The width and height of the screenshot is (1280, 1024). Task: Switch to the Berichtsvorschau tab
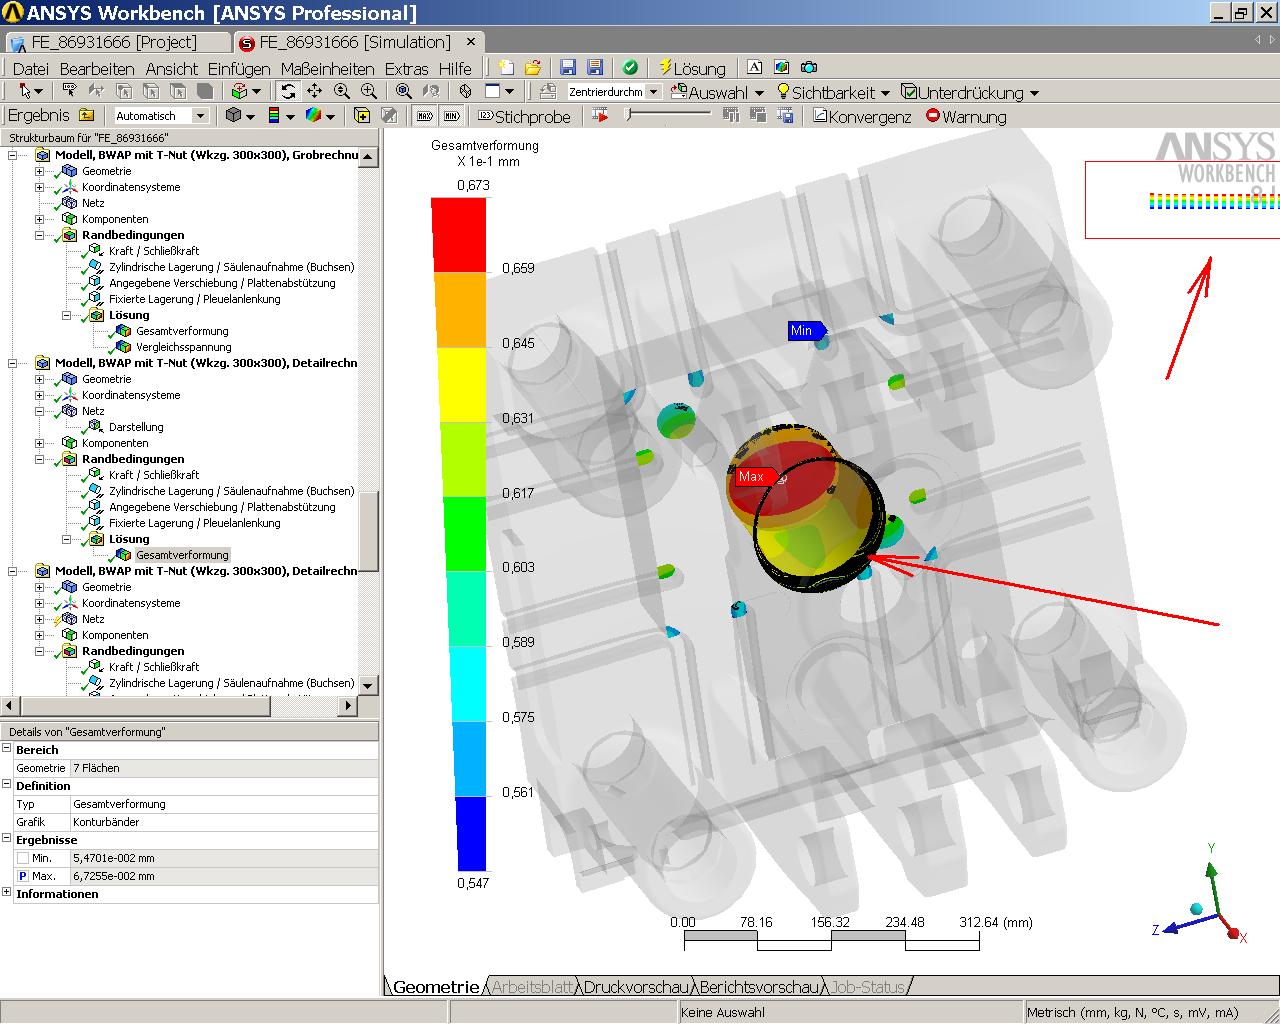[759, 987]
